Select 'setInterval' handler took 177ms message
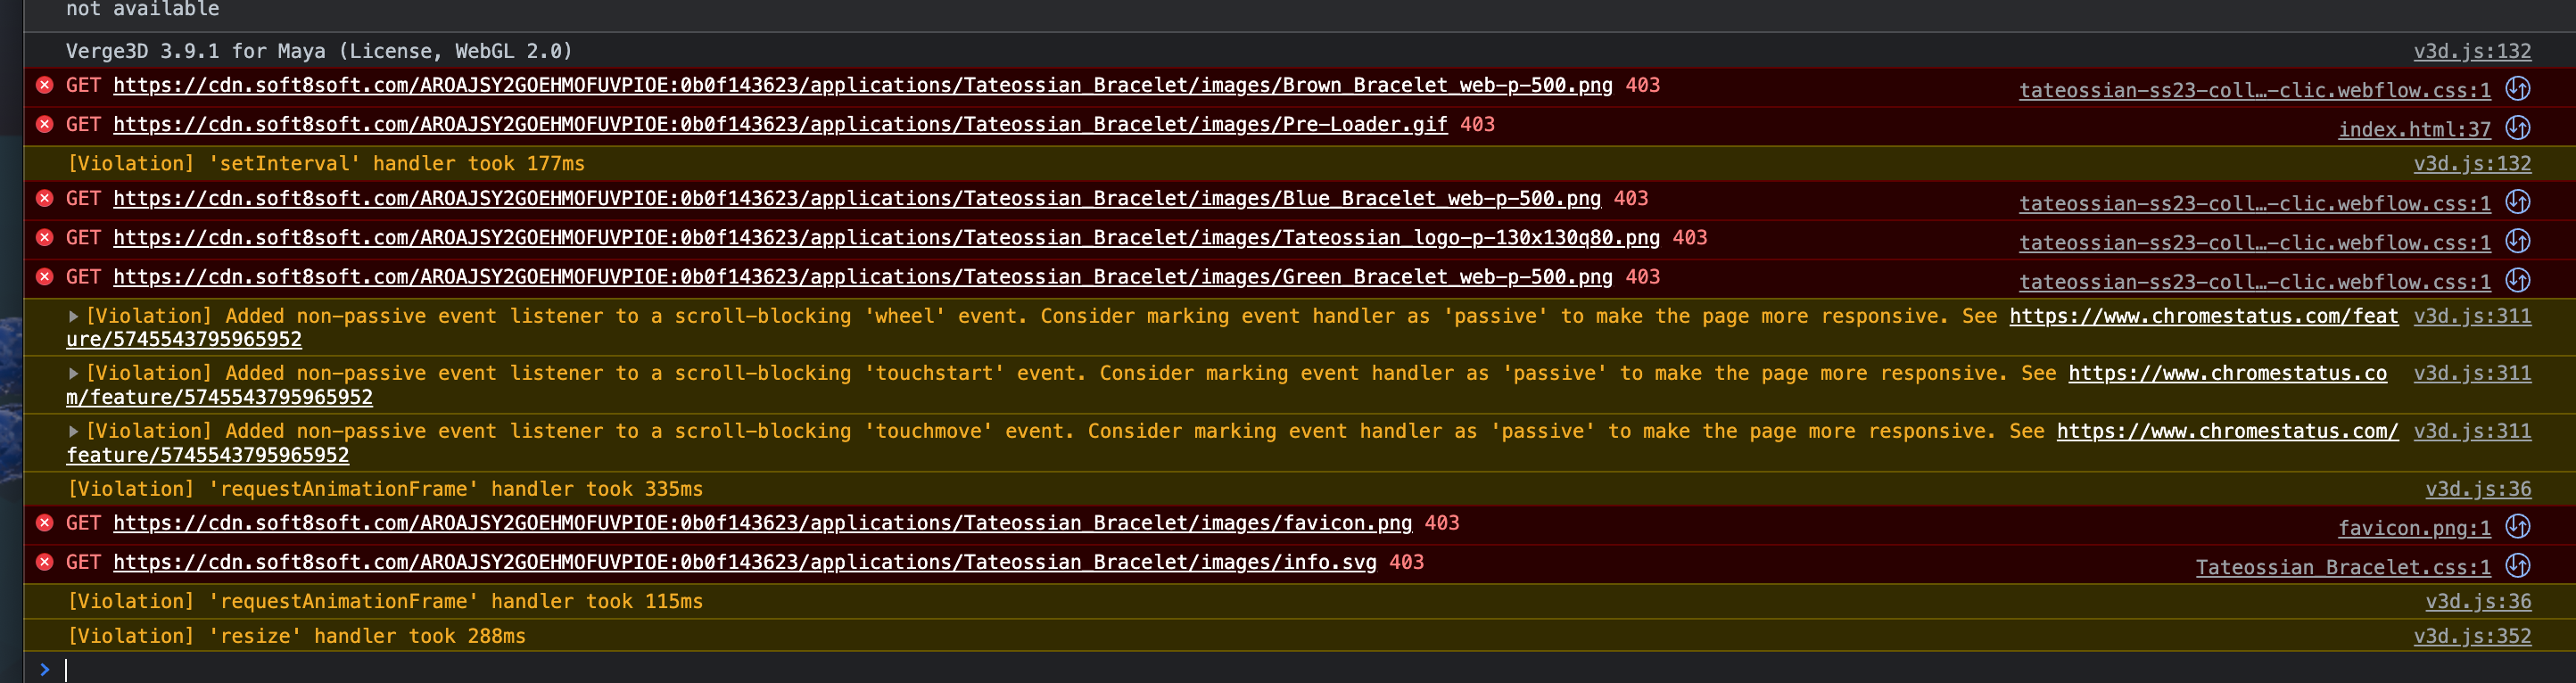 click(326, 163)
